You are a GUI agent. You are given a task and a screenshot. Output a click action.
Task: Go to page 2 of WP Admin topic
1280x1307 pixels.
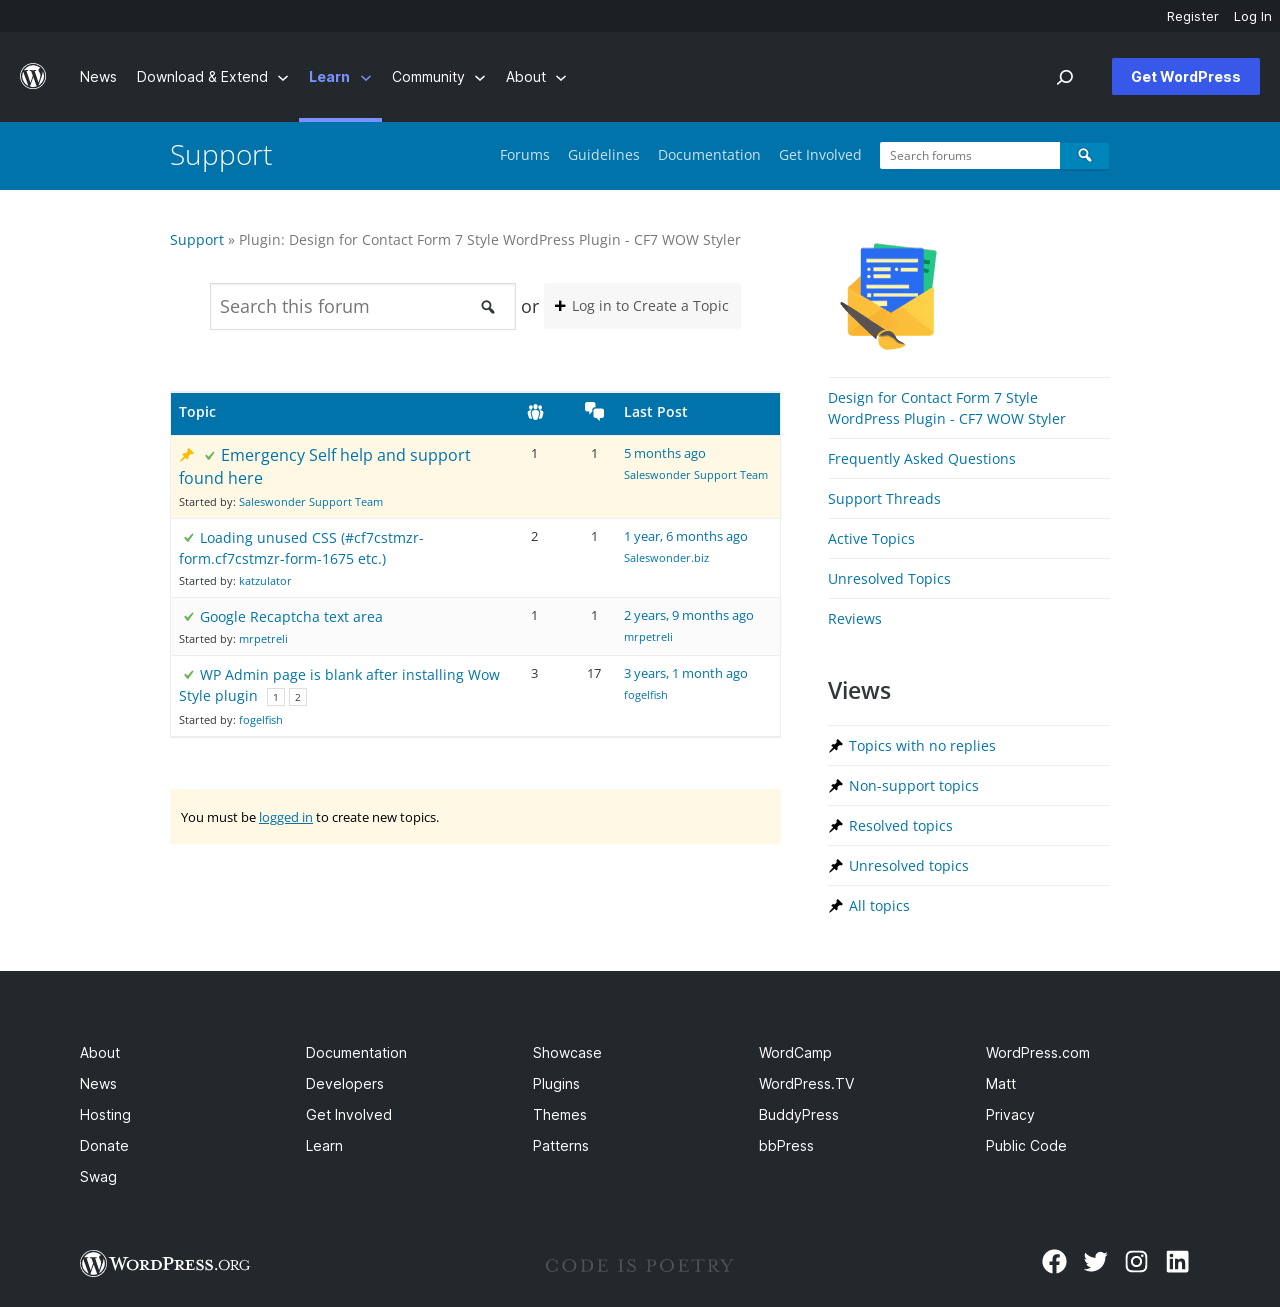(x=298, y=697)
